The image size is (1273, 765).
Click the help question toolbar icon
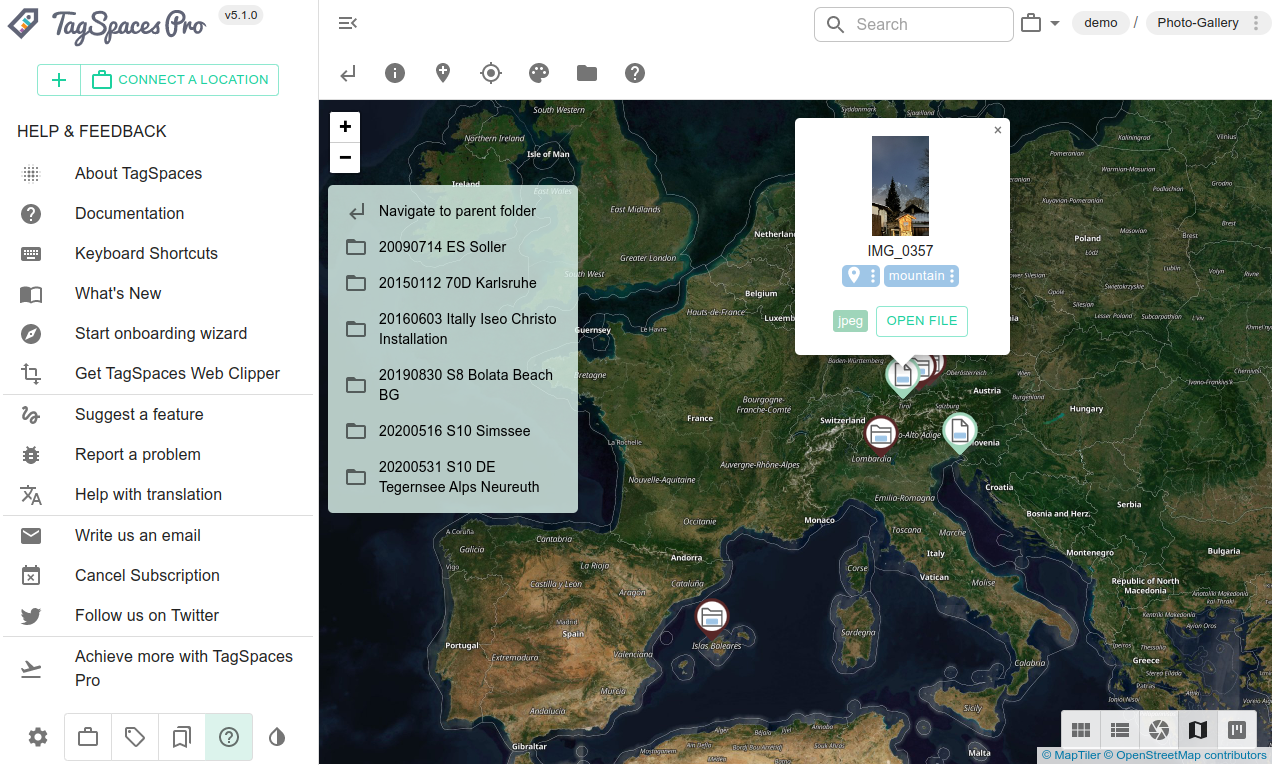[x=635, y=73]
